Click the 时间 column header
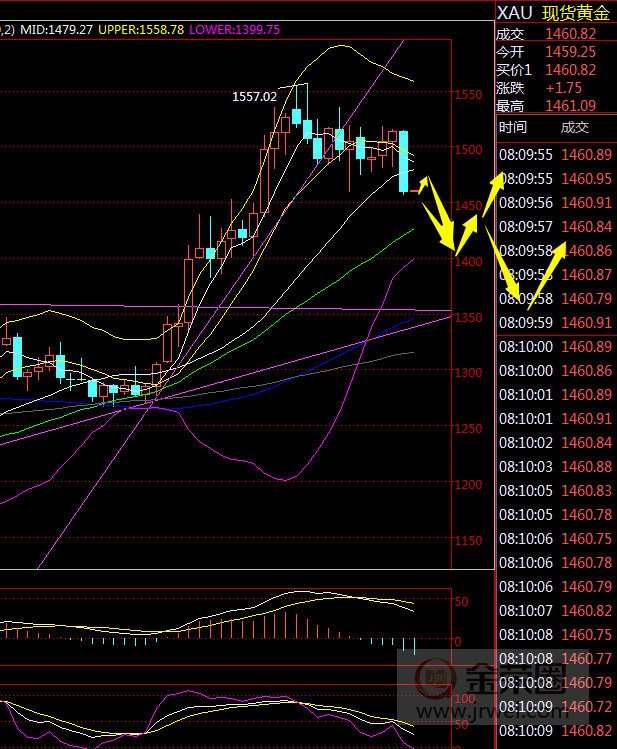Screen dimensions: 617x749 [x=513, y=127]
